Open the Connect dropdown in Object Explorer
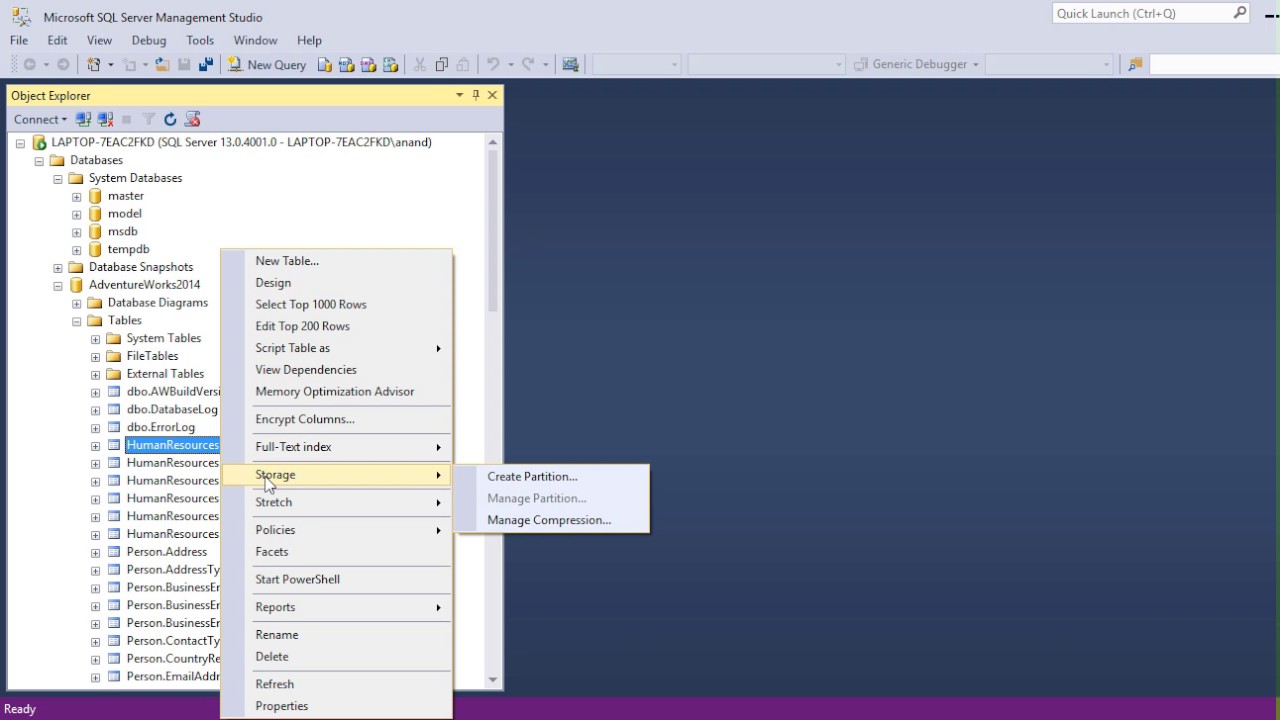 (x=40, y=119)
